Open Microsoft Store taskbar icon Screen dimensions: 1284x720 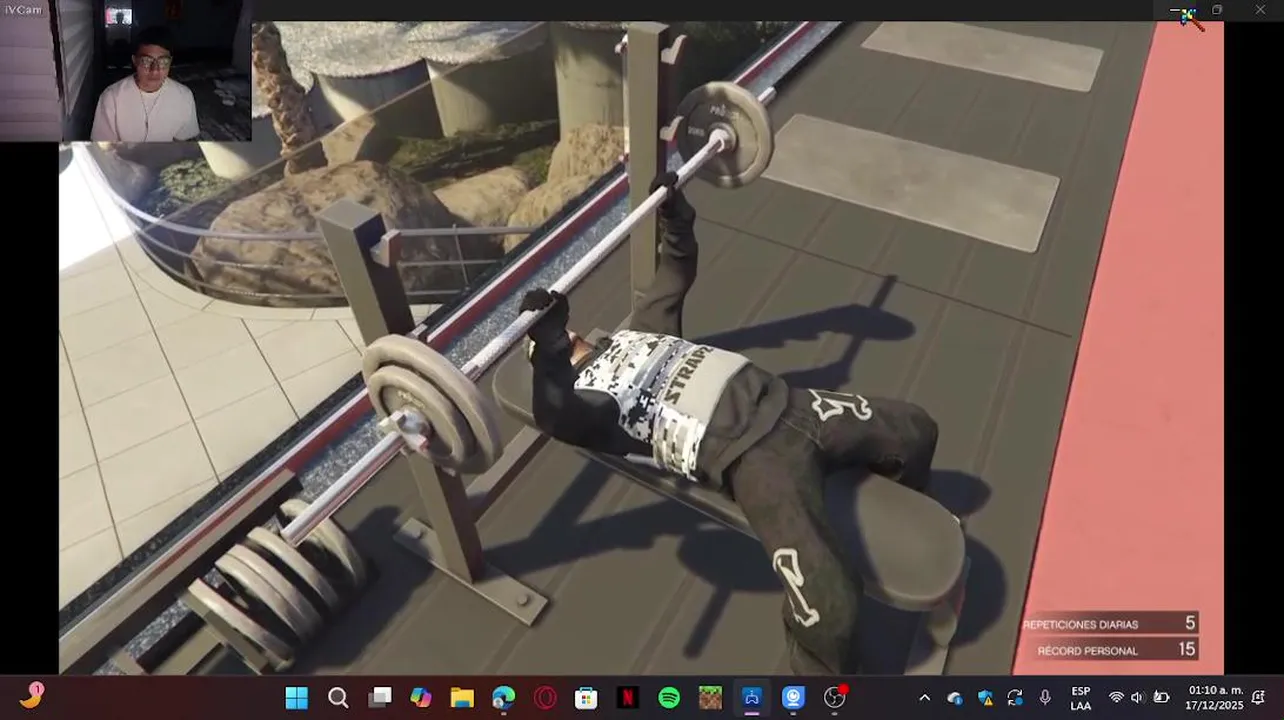tap(586, 697)
